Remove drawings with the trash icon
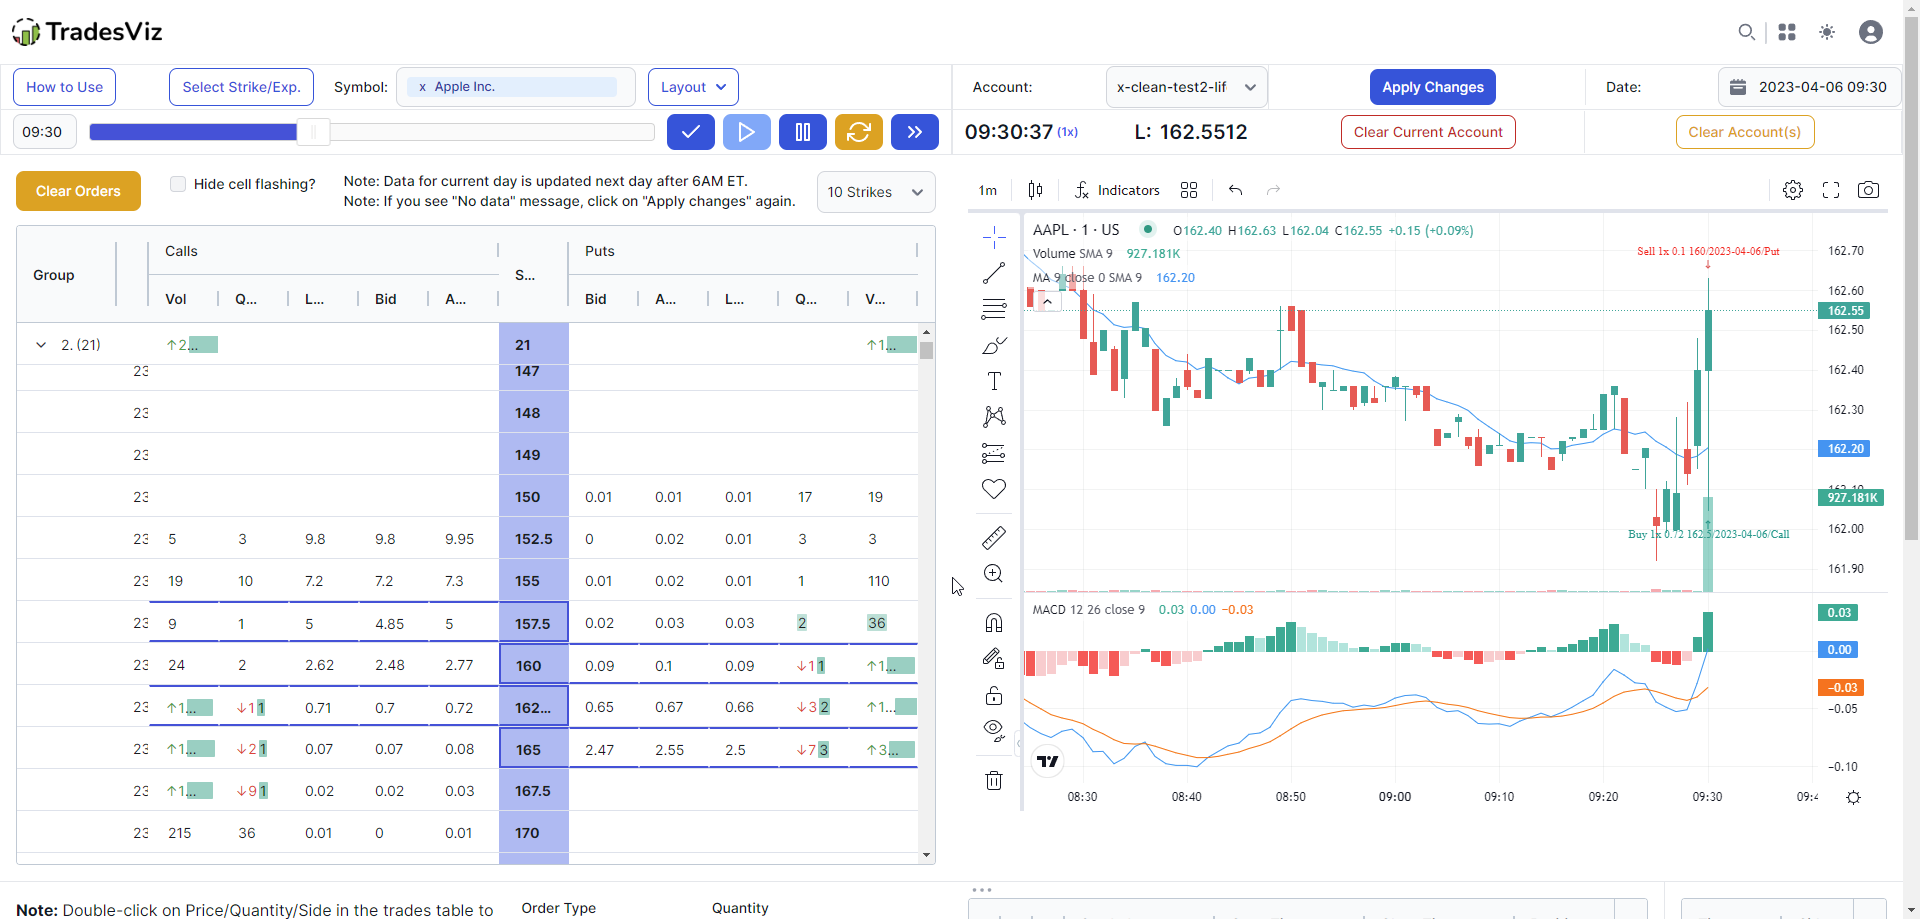The image size is (1920, 919). (x=993, y=780)
